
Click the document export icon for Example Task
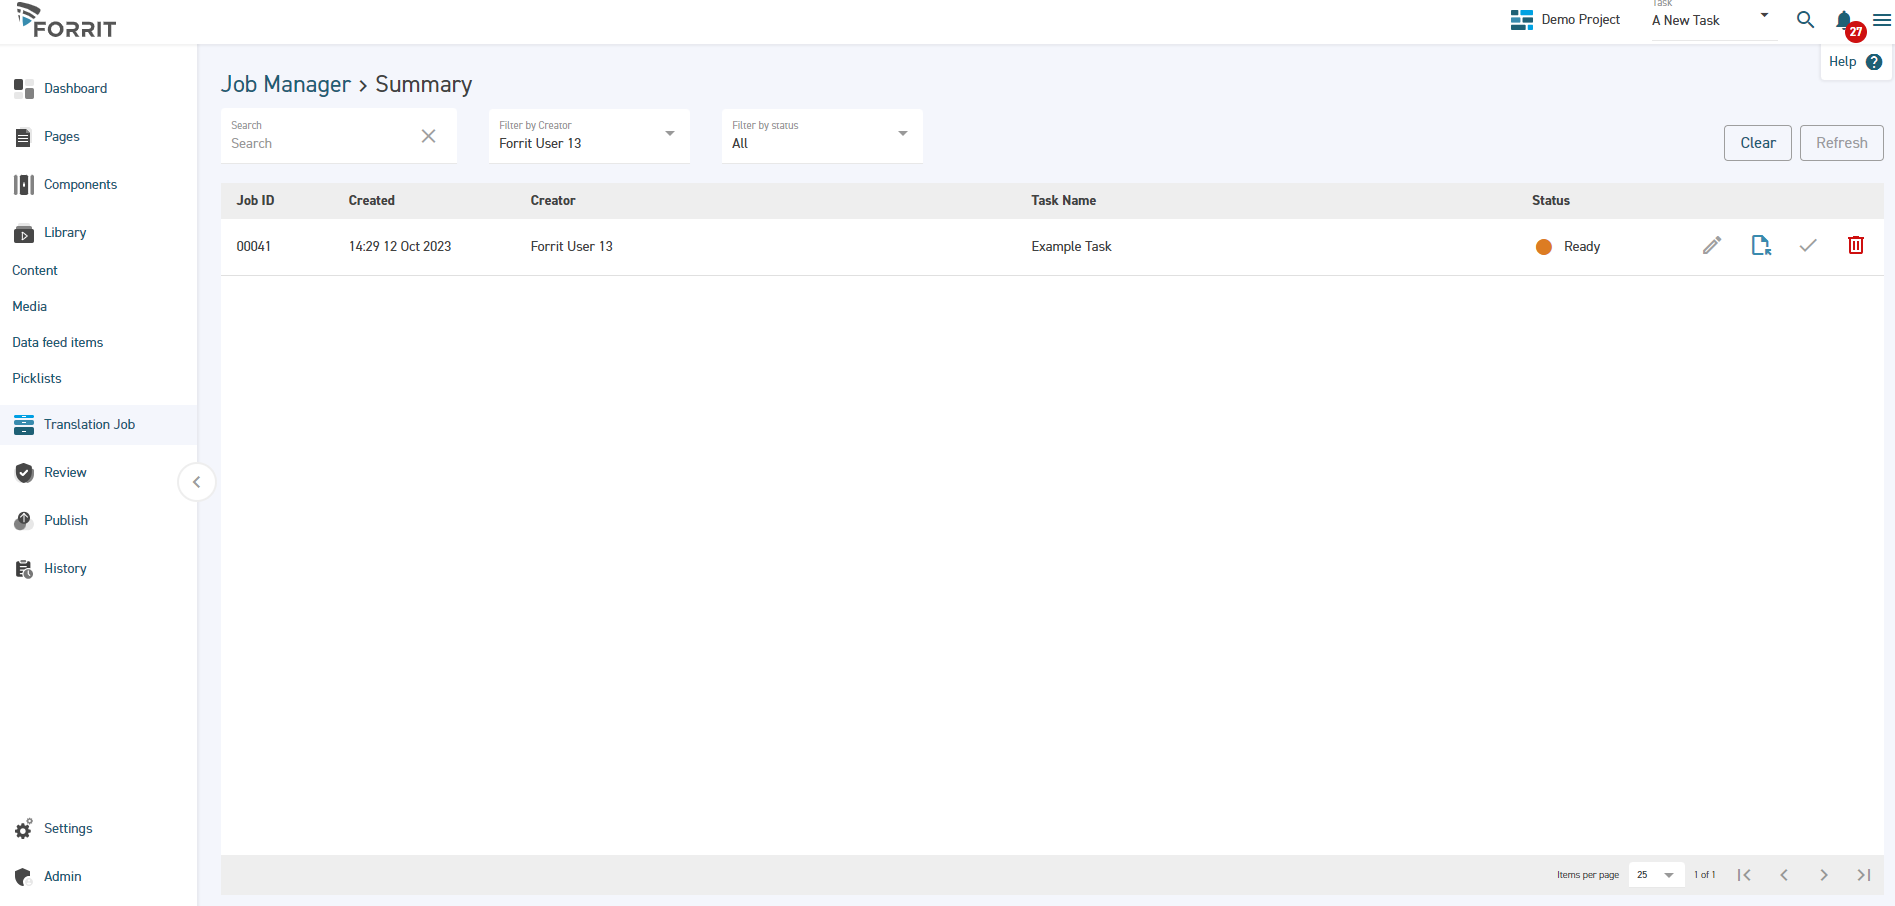click(x=1760, y=246)
